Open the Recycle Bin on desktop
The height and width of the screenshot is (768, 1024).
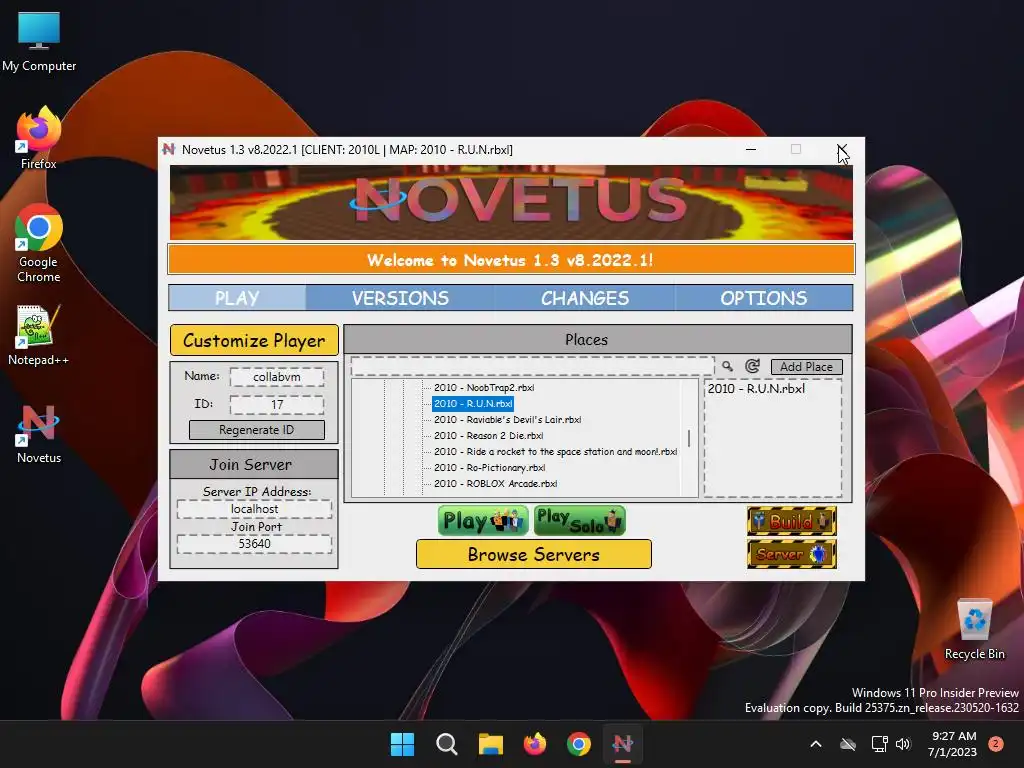pyautogui.click(x=974, y=629)
